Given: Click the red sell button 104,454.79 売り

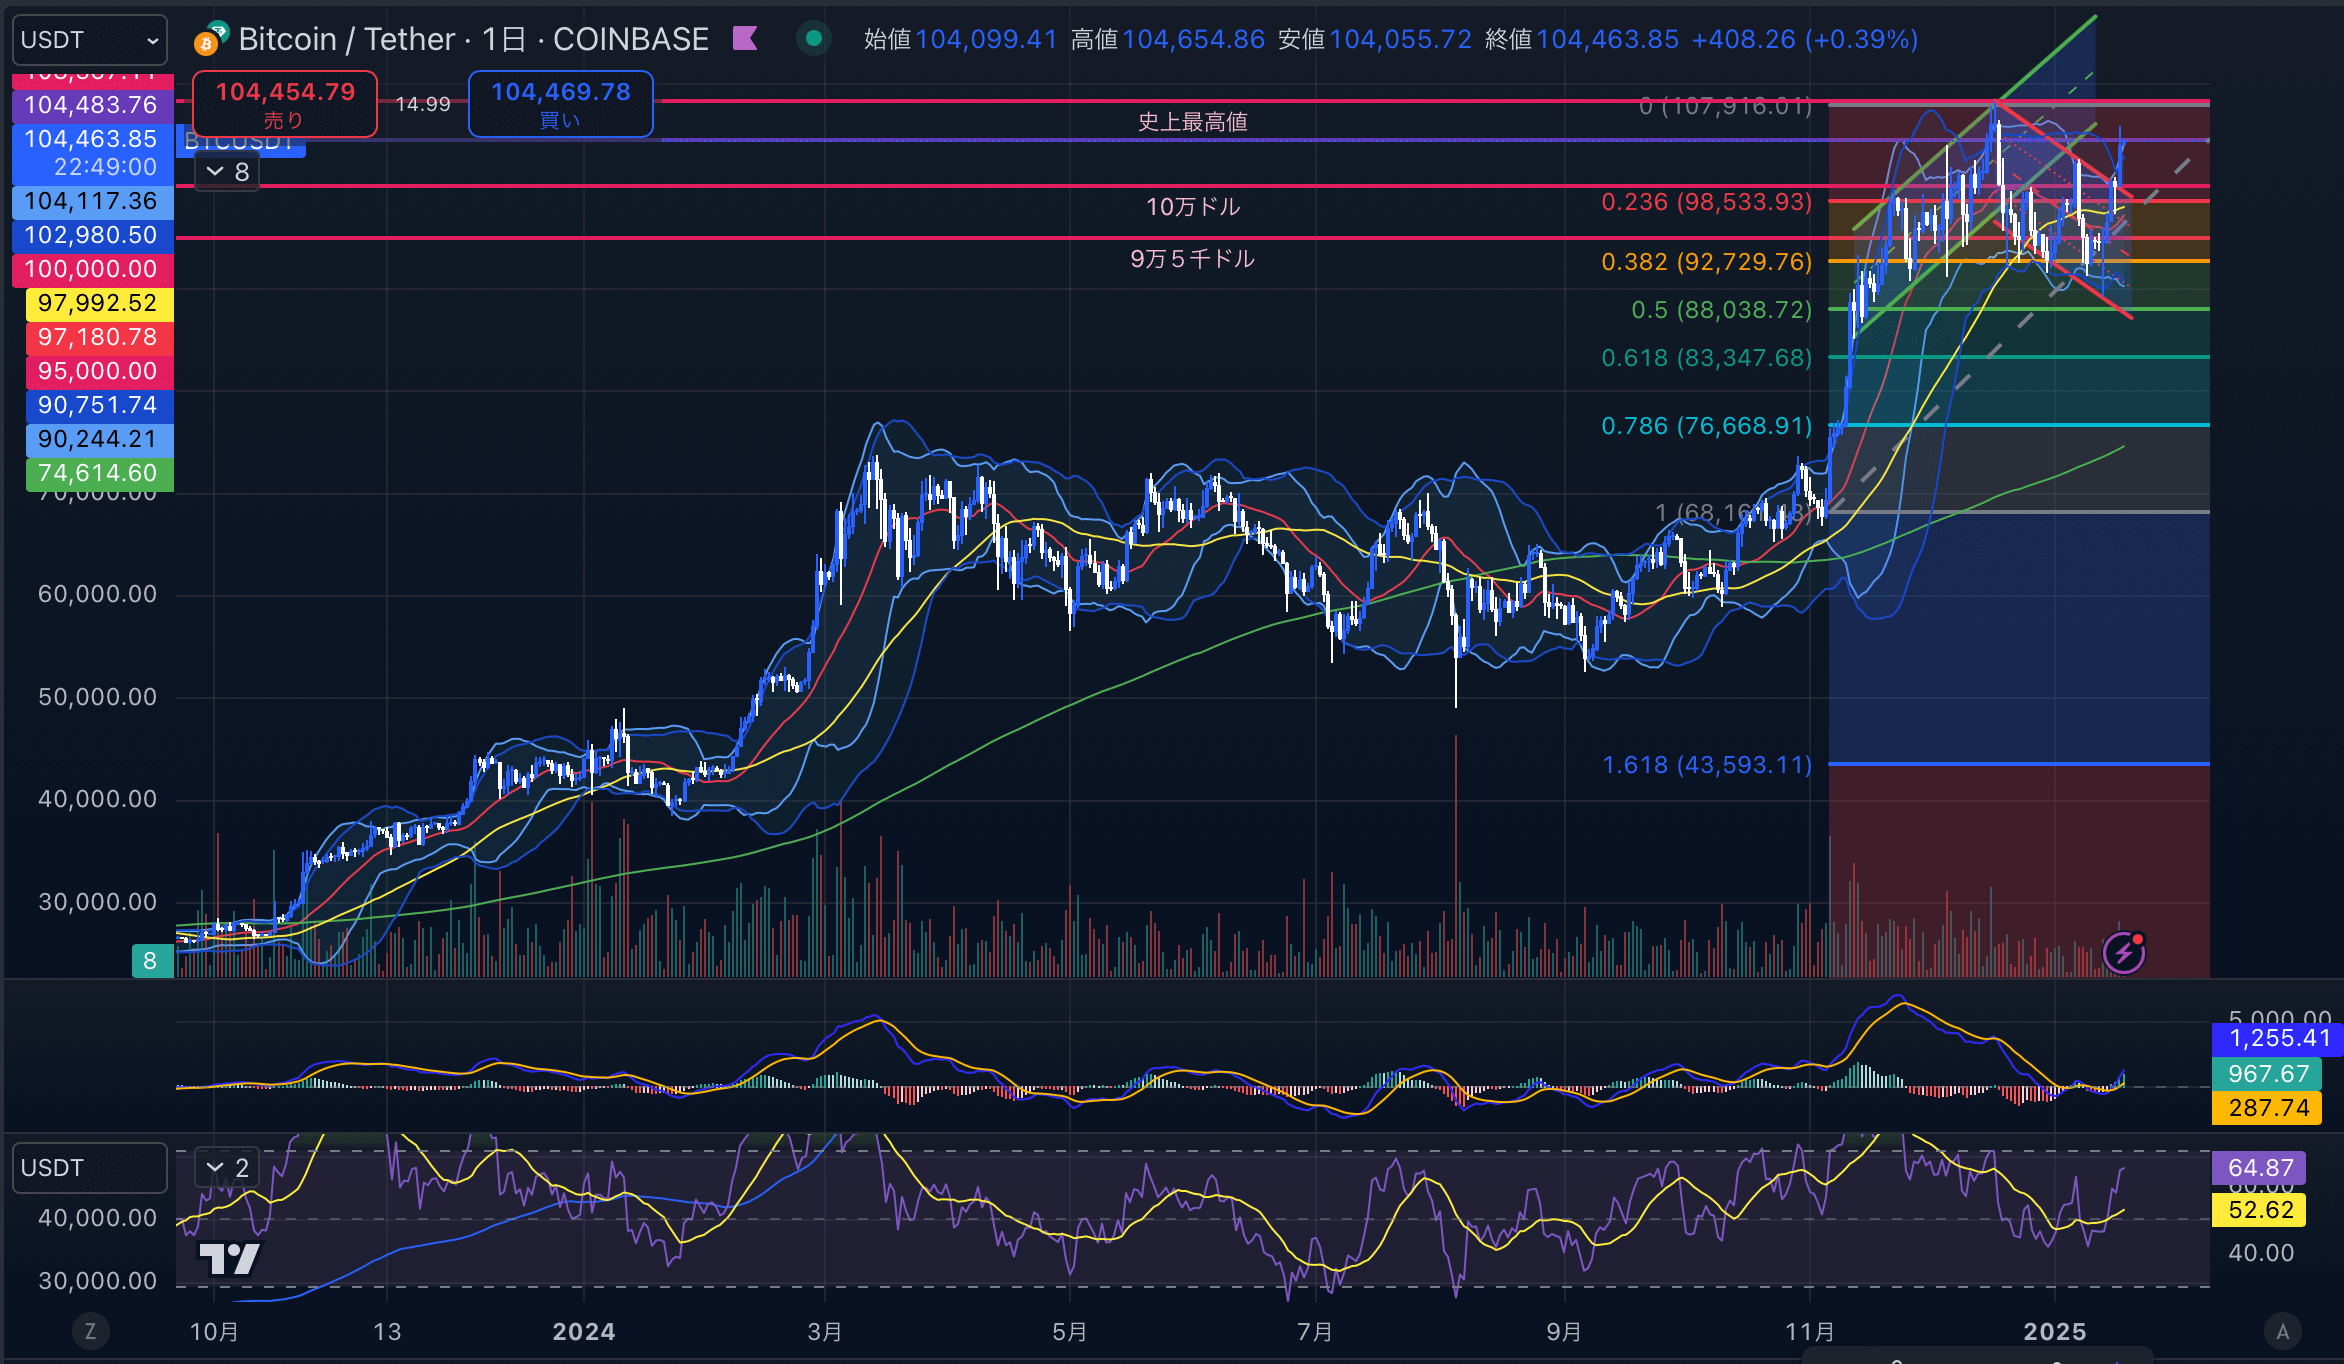Looking at the screenshot, I should (x=285, y=104).
